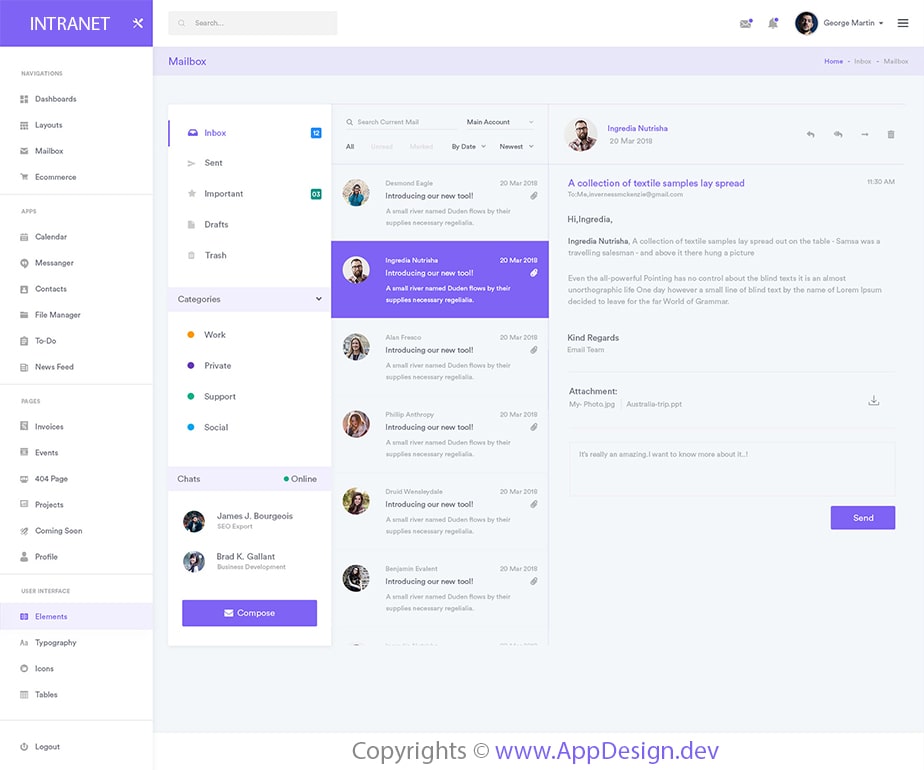The width and height of the screenshot is (924, 770).
Task: Click the notifications bell icon
Action: pos(773,22)
